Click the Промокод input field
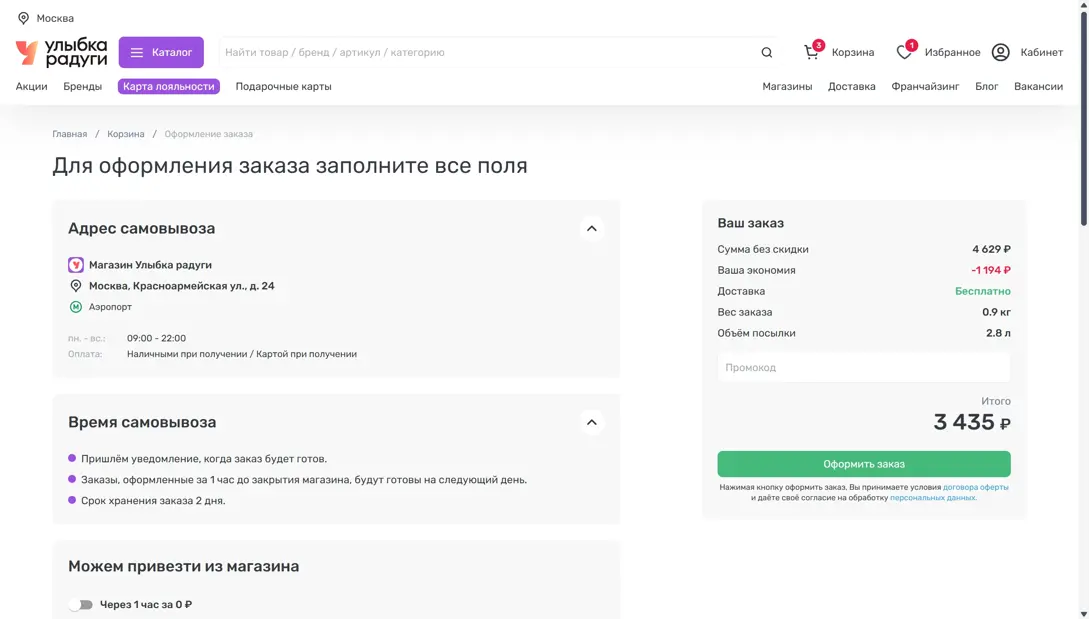This screenshot has height=619, width=1089. (863, 367)
